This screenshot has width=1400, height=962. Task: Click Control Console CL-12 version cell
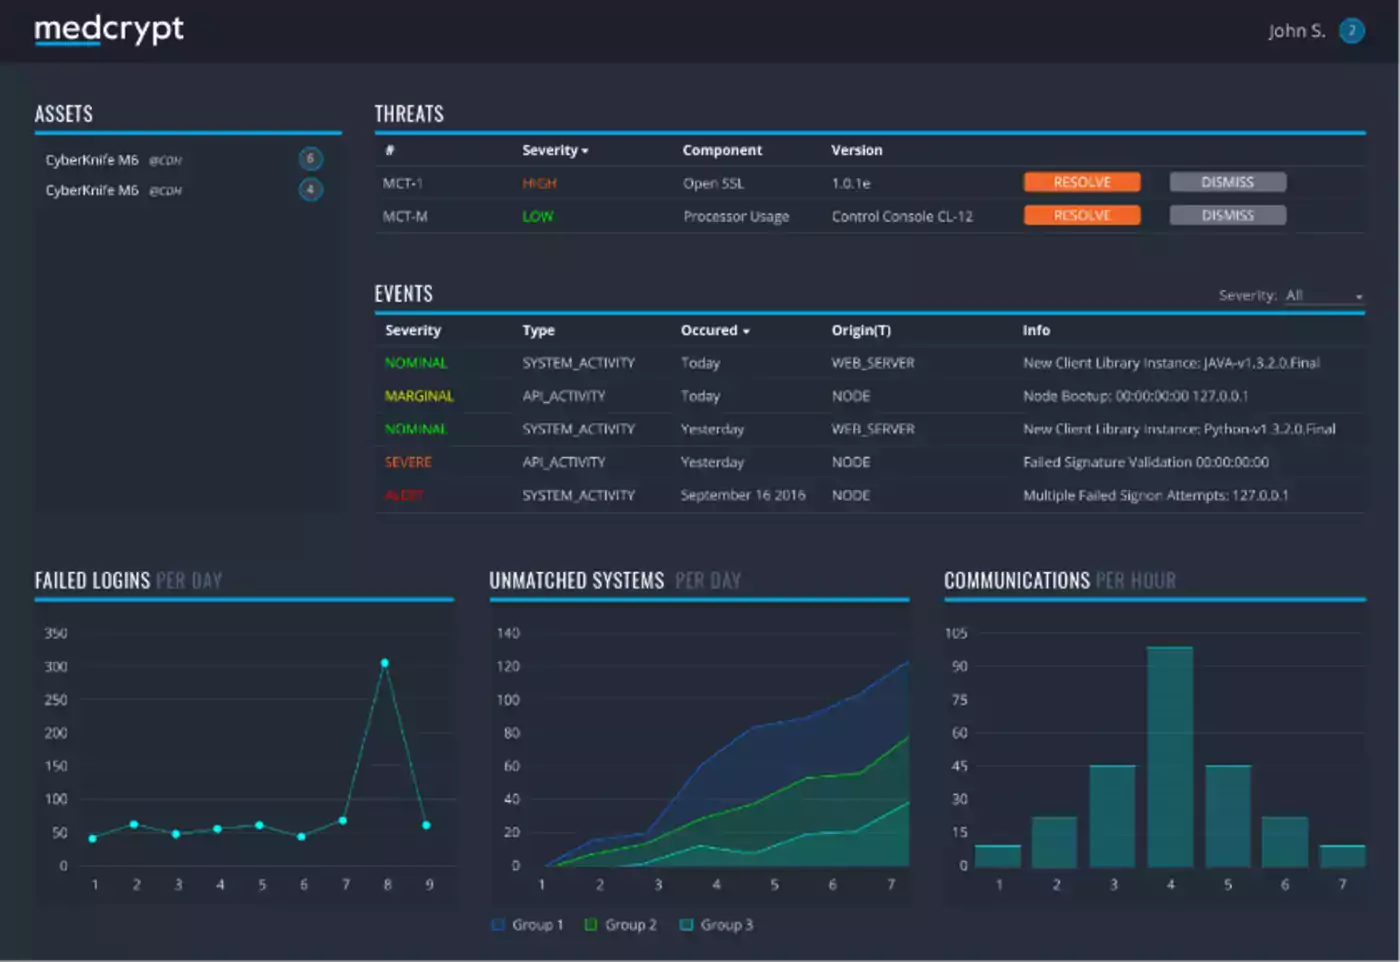(902, 216)
